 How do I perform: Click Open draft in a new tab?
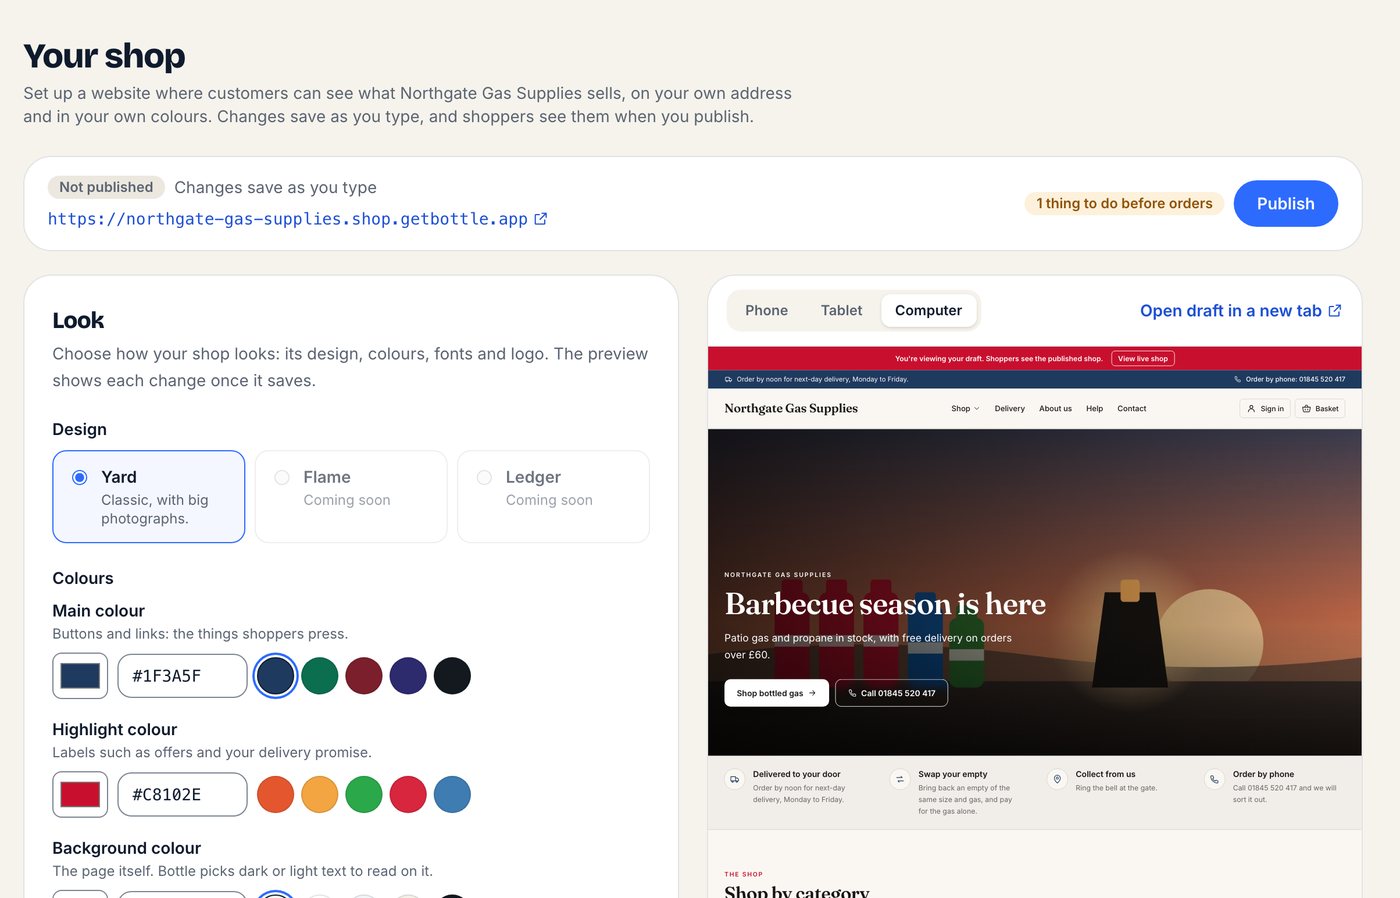click(x=1240, y=311)
